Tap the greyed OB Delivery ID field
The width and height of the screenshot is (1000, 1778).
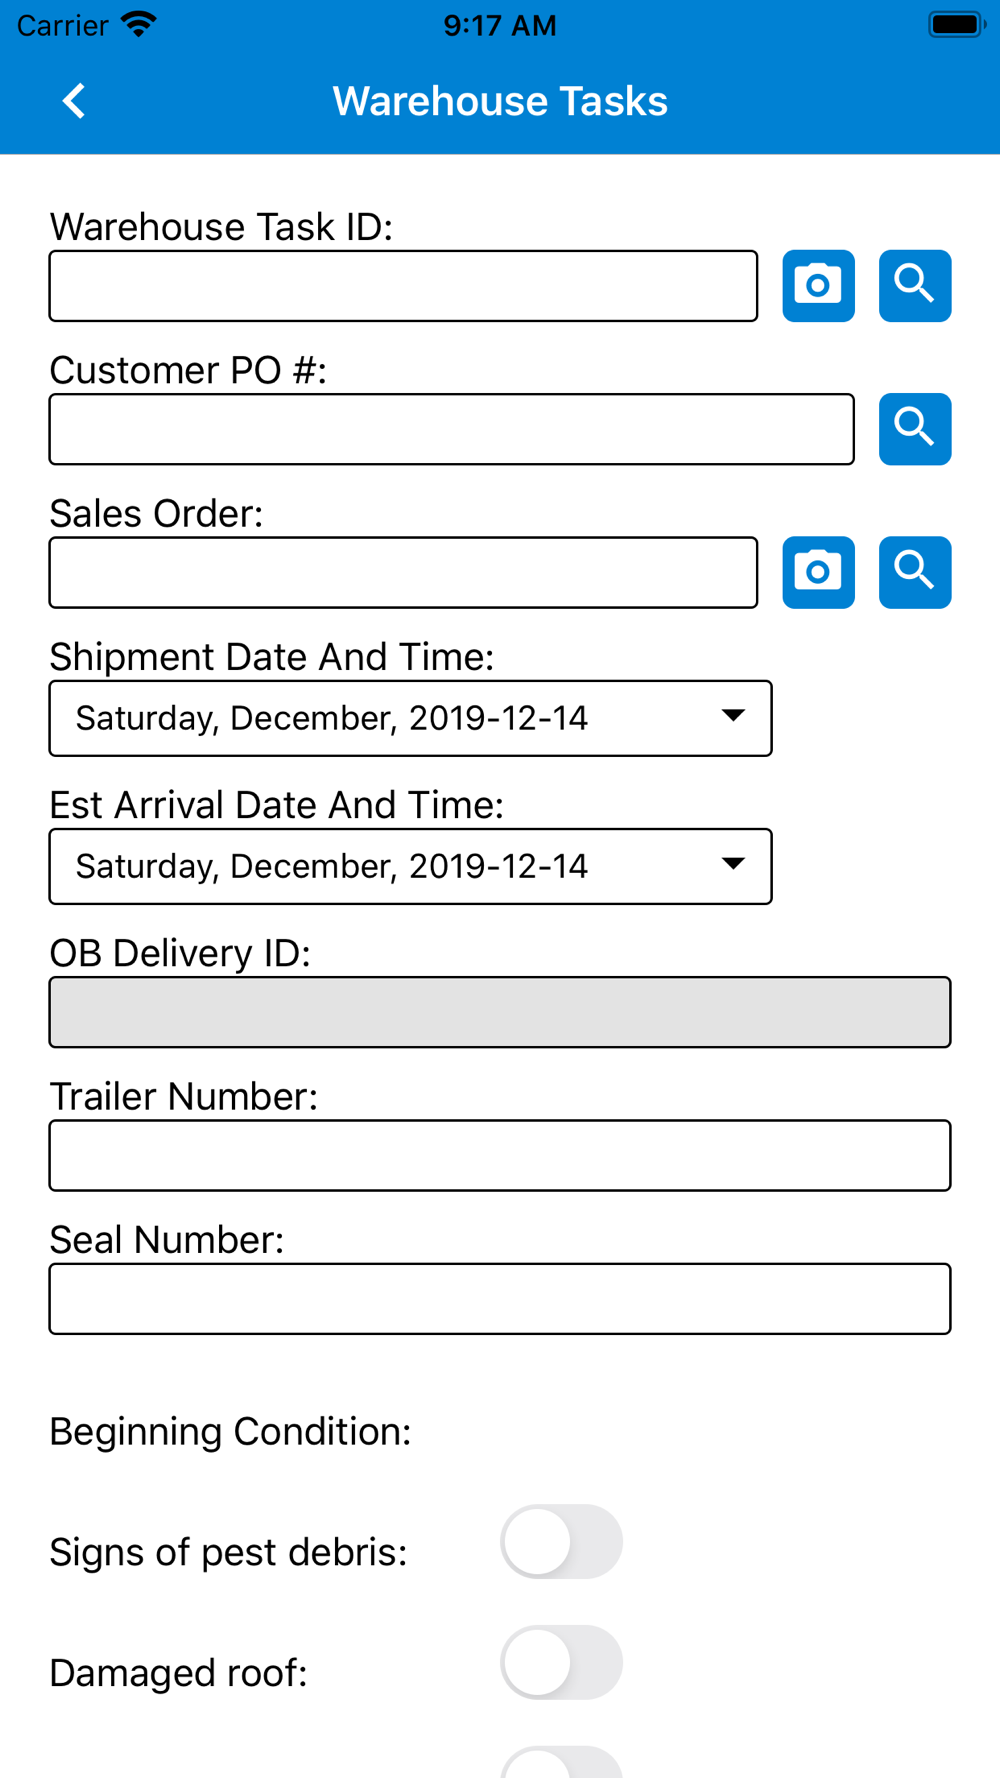point(499,1012)
